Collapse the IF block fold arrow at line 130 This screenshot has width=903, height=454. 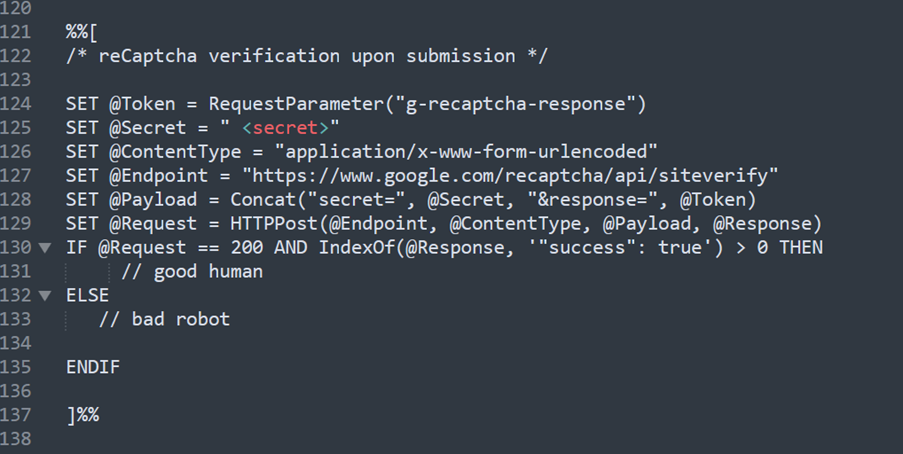pos(44,248)
